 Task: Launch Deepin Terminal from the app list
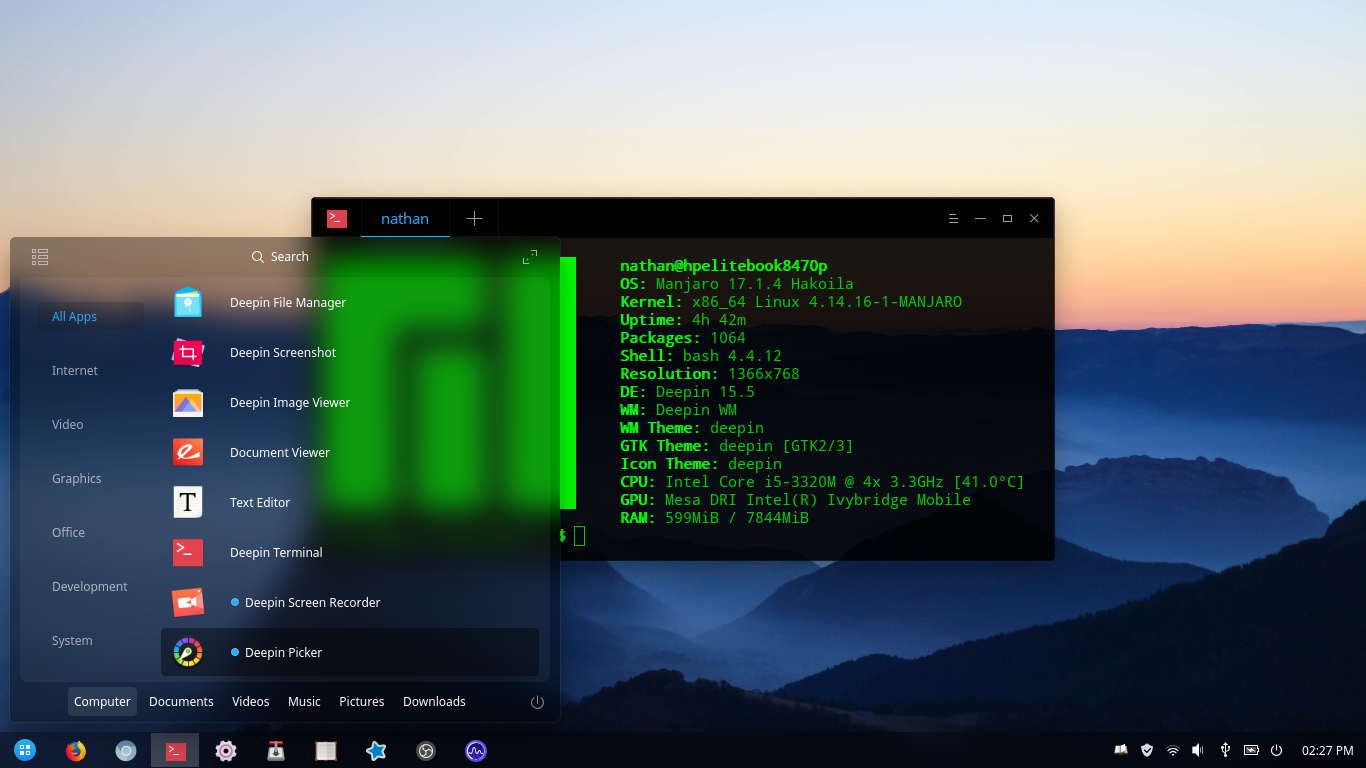pos(350,552)
